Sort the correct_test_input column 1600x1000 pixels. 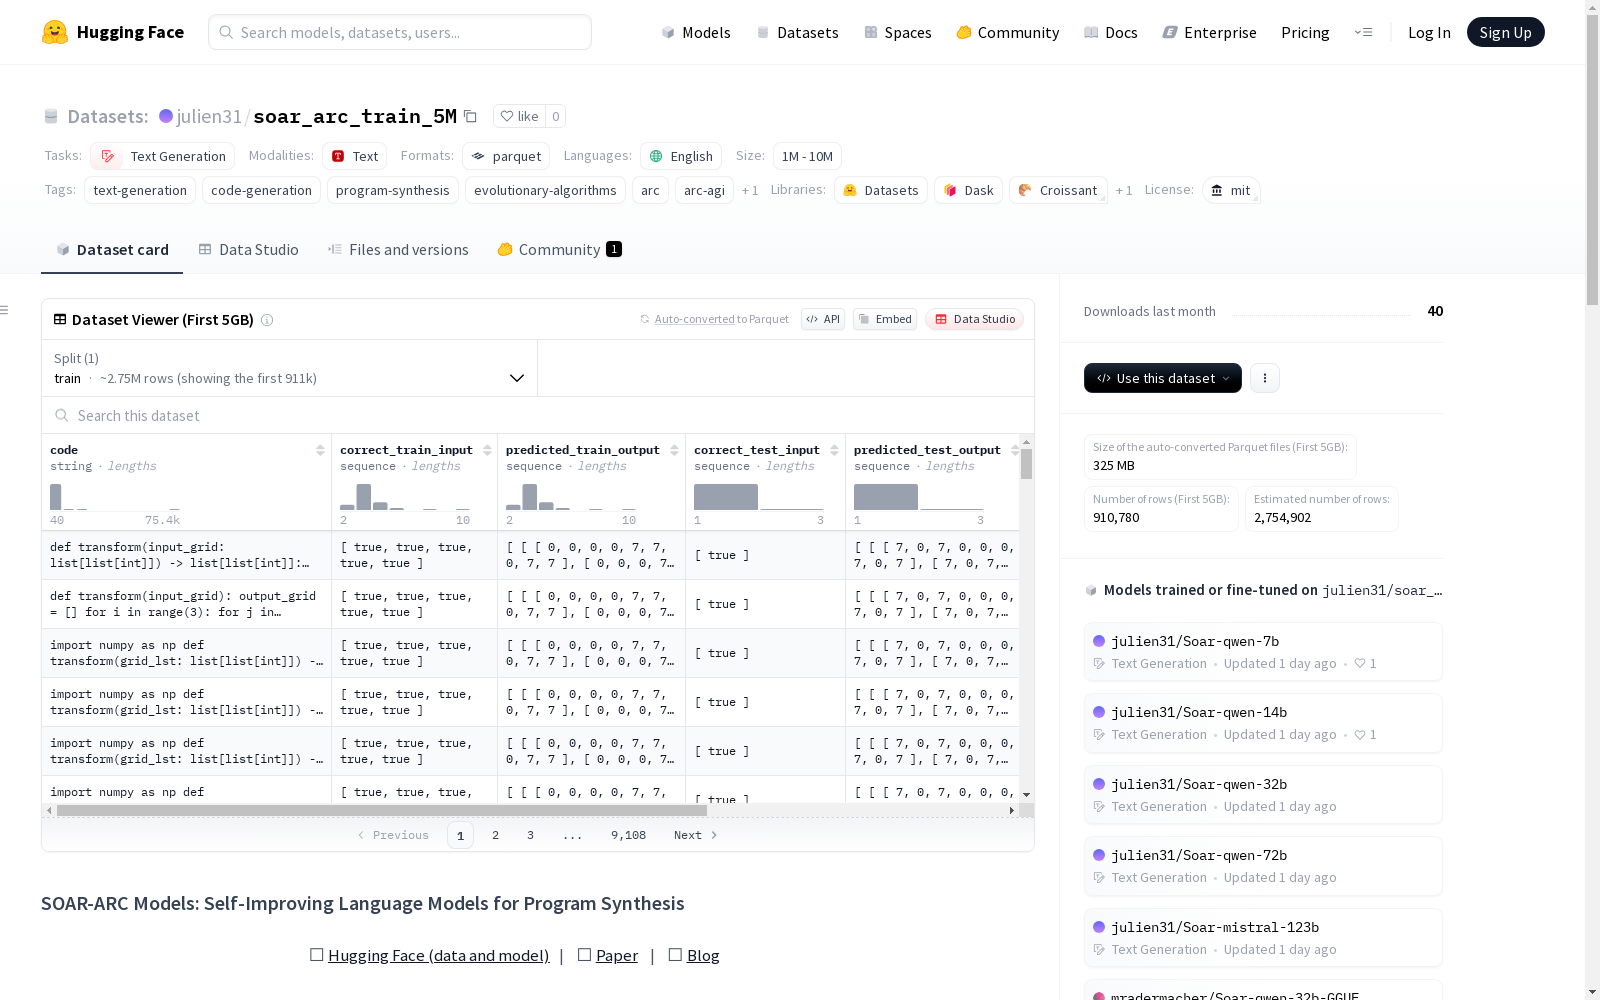(834, 450)
